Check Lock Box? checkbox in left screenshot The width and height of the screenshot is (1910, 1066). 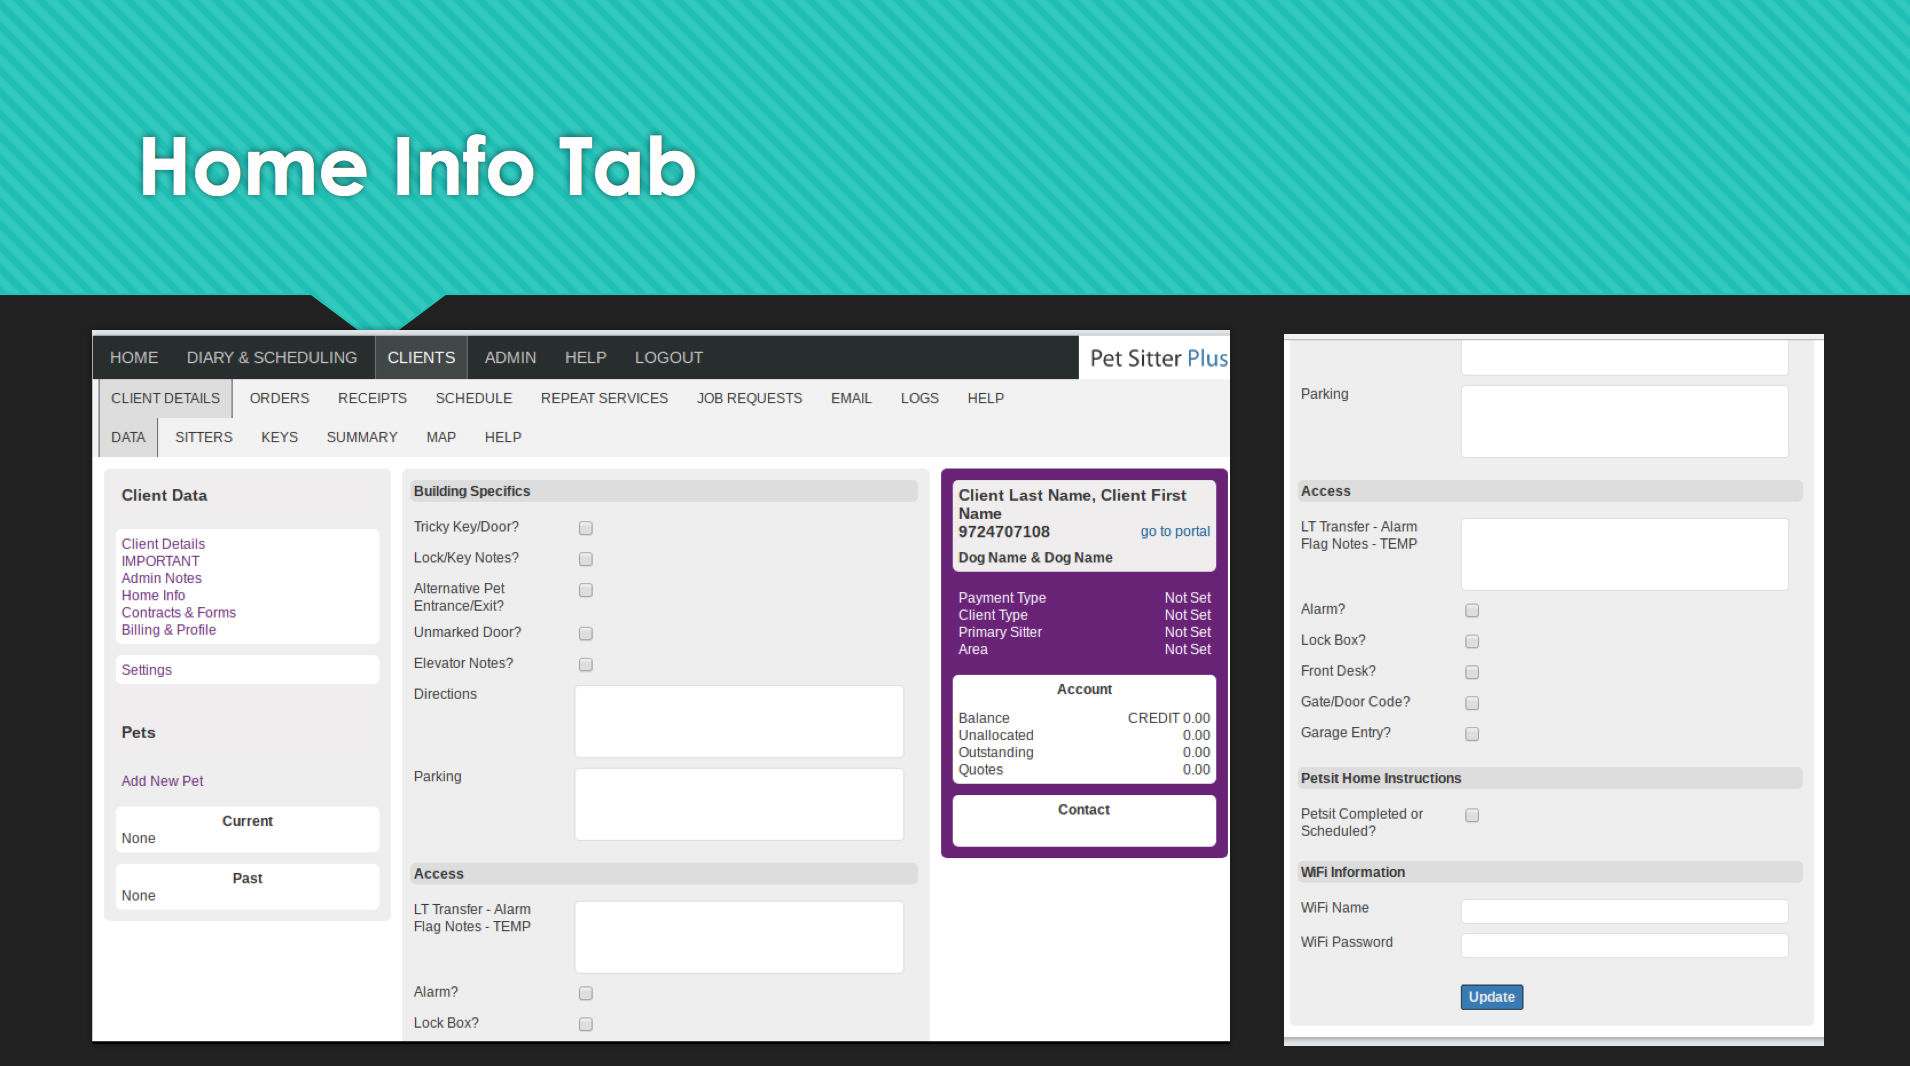tap(586, 1024)
